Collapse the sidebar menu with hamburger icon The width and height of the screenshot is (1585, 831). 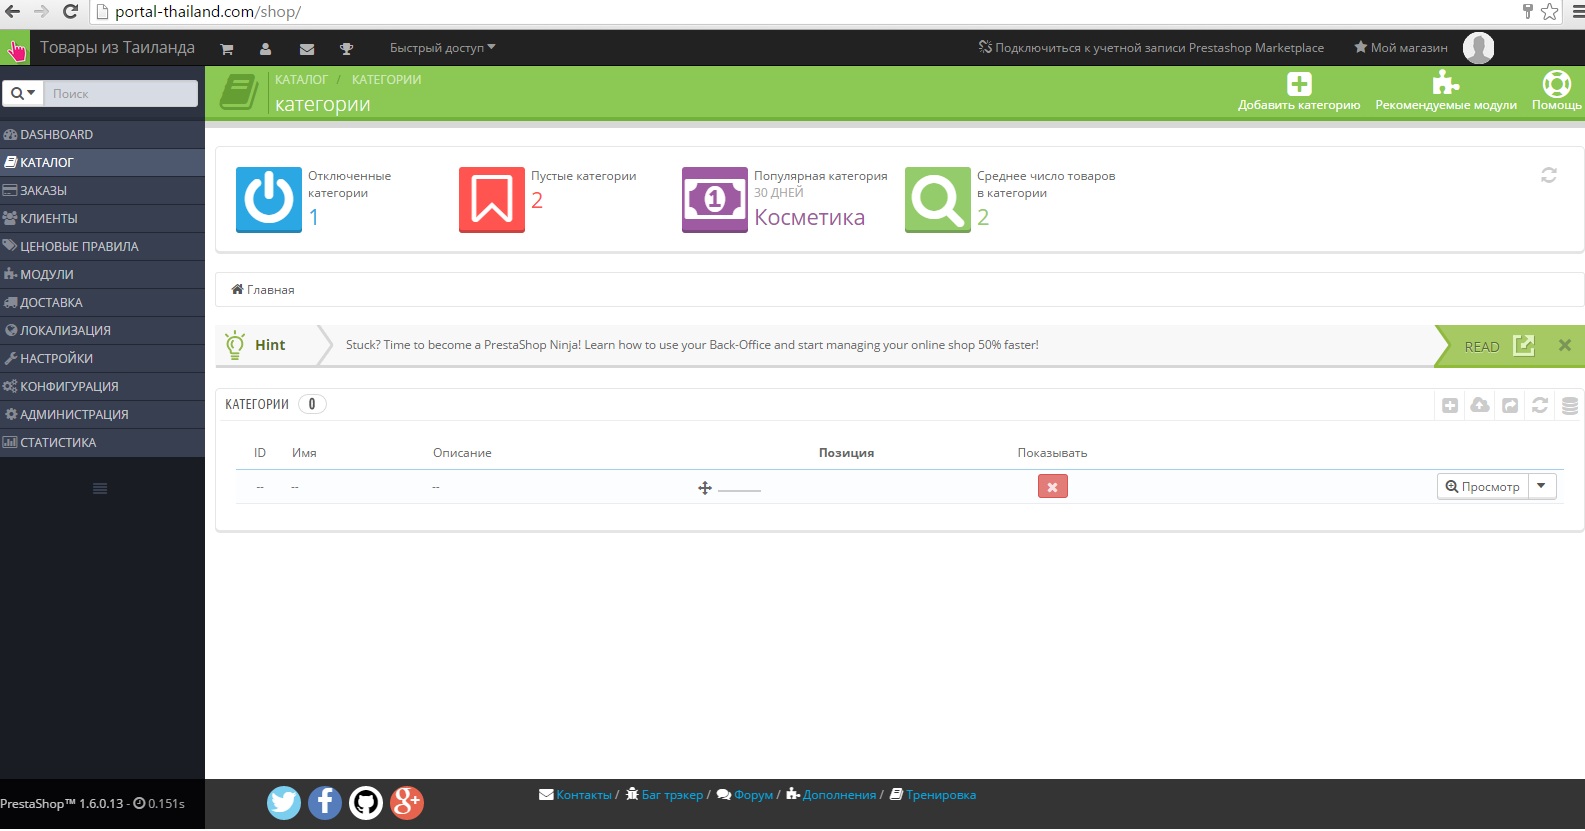[100, 489]
